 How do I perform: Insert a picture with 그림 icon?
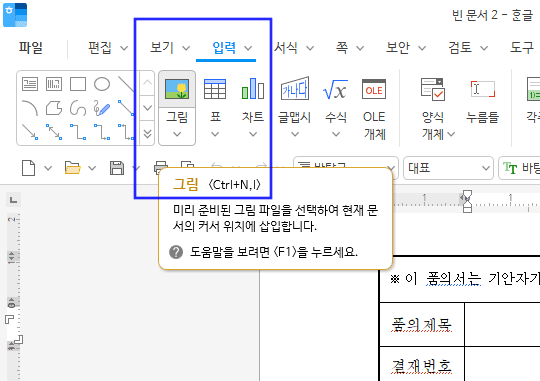177,89
